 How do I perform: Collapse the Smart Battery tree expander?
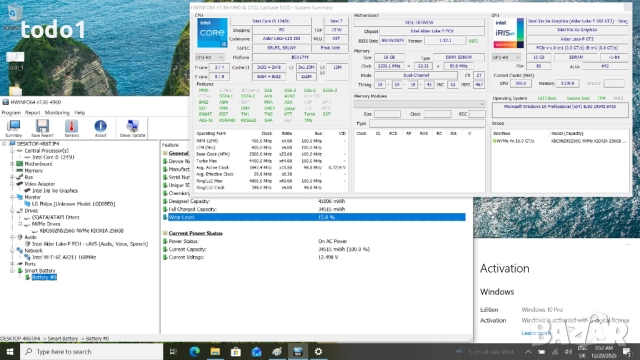click(x=12, y=271)
